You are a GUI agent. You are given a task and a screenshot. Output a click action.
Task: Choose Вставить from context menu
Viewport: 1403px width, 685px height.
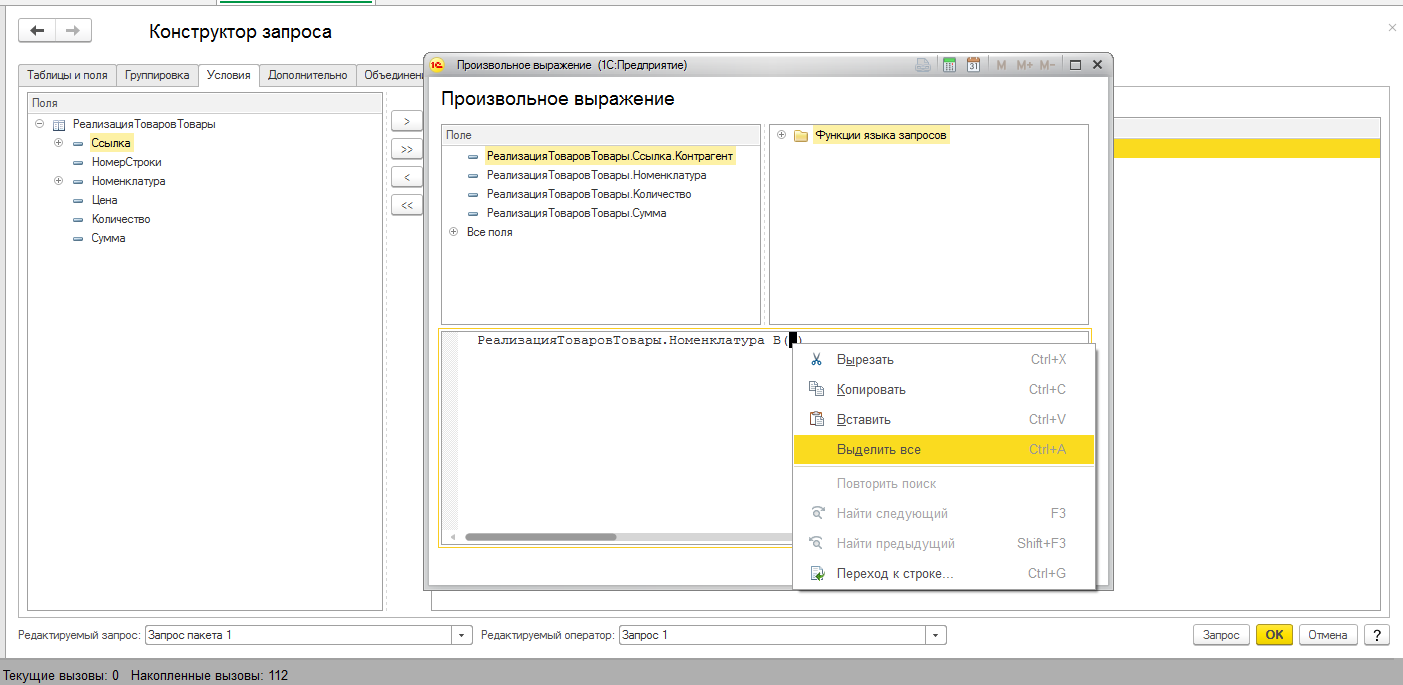[x=944, y=420]
